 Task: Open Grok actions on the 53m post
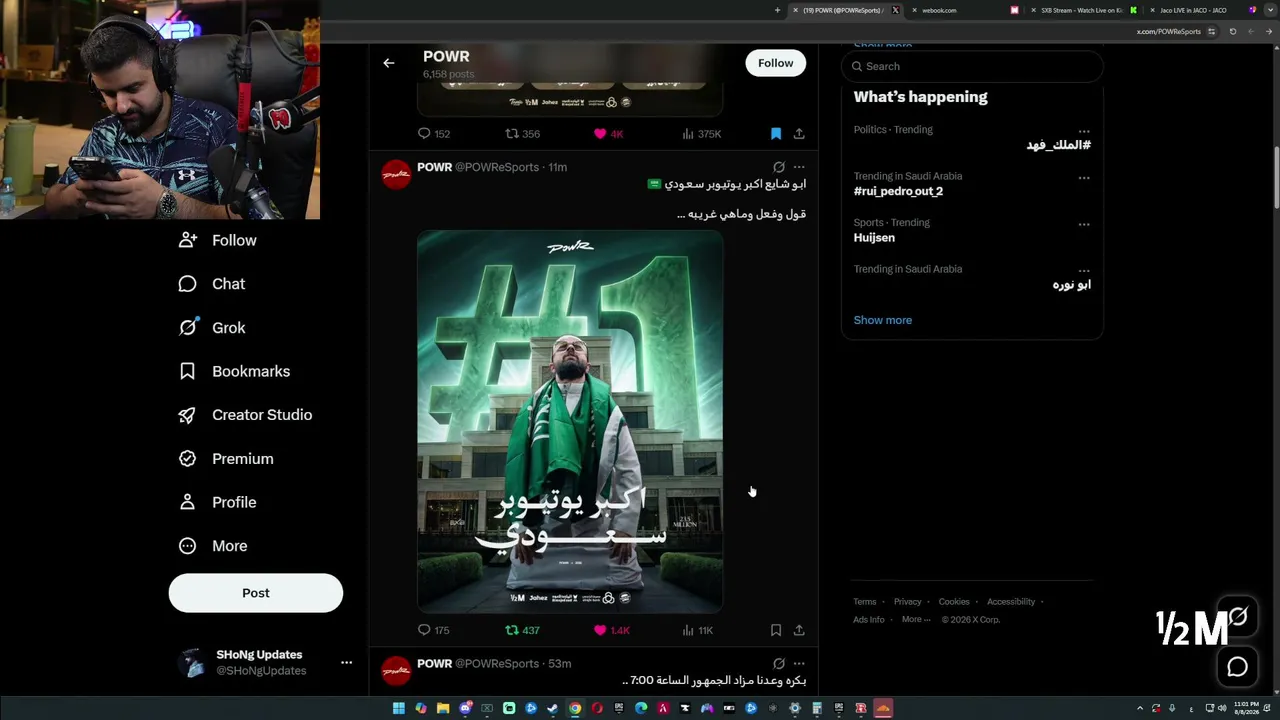click(779, 663)
